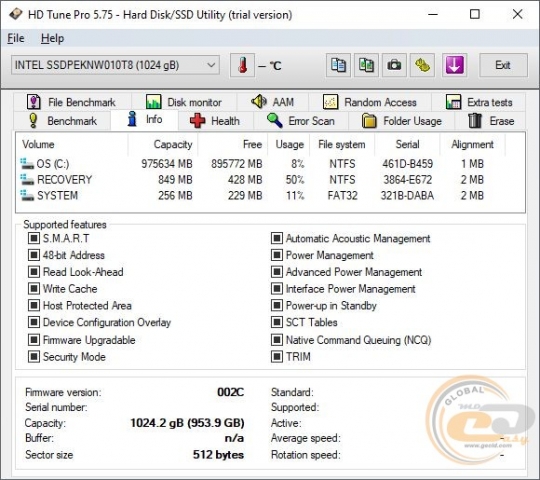Sort by the Free column header
Screen dimensions: 540x480
[x=232, y=144]
